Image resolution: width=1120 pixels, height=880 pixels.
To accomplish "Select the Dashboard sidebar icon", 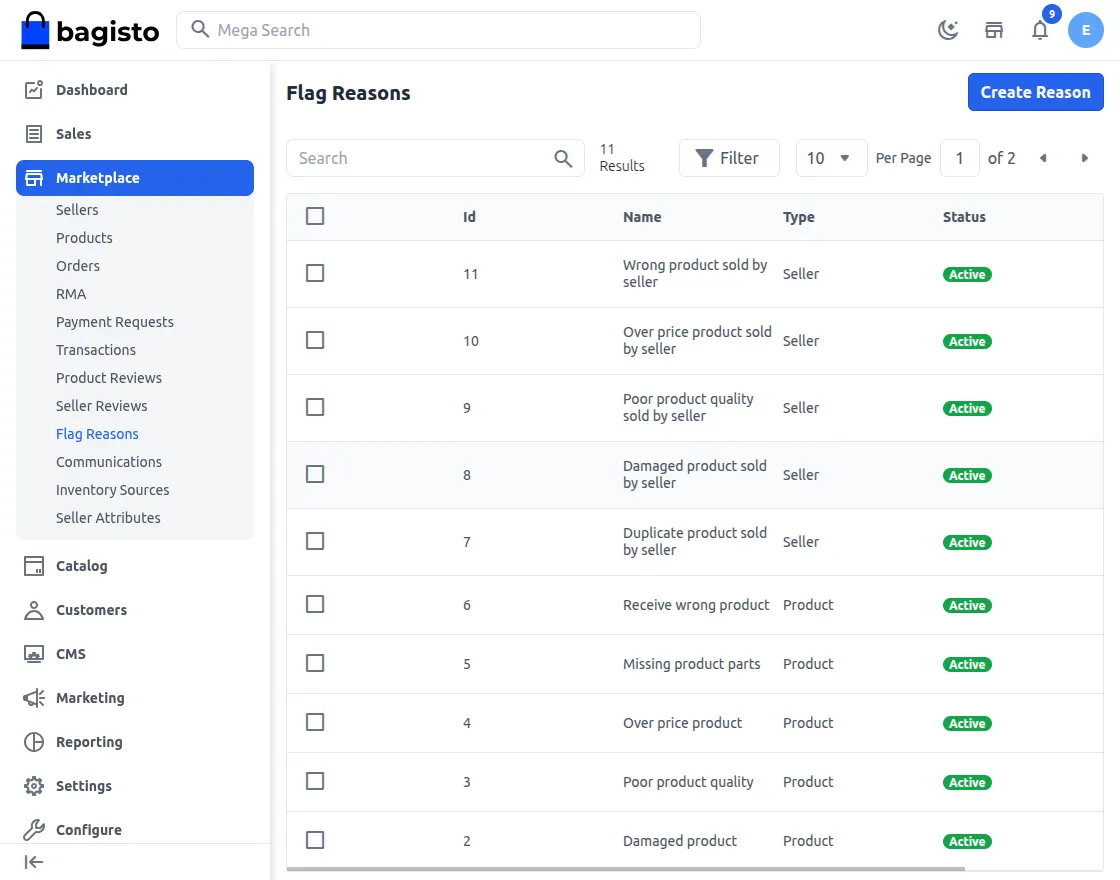I will click(33, 89).
